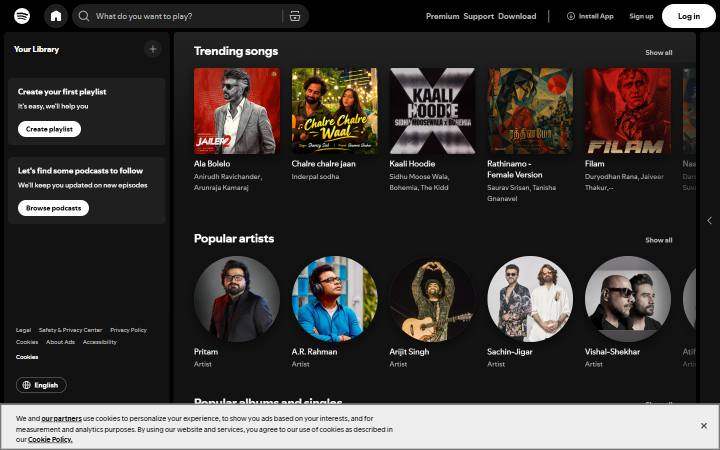Open the Privacy Policy footer link
Screen dimensions: 720x450
click(129, 330)
